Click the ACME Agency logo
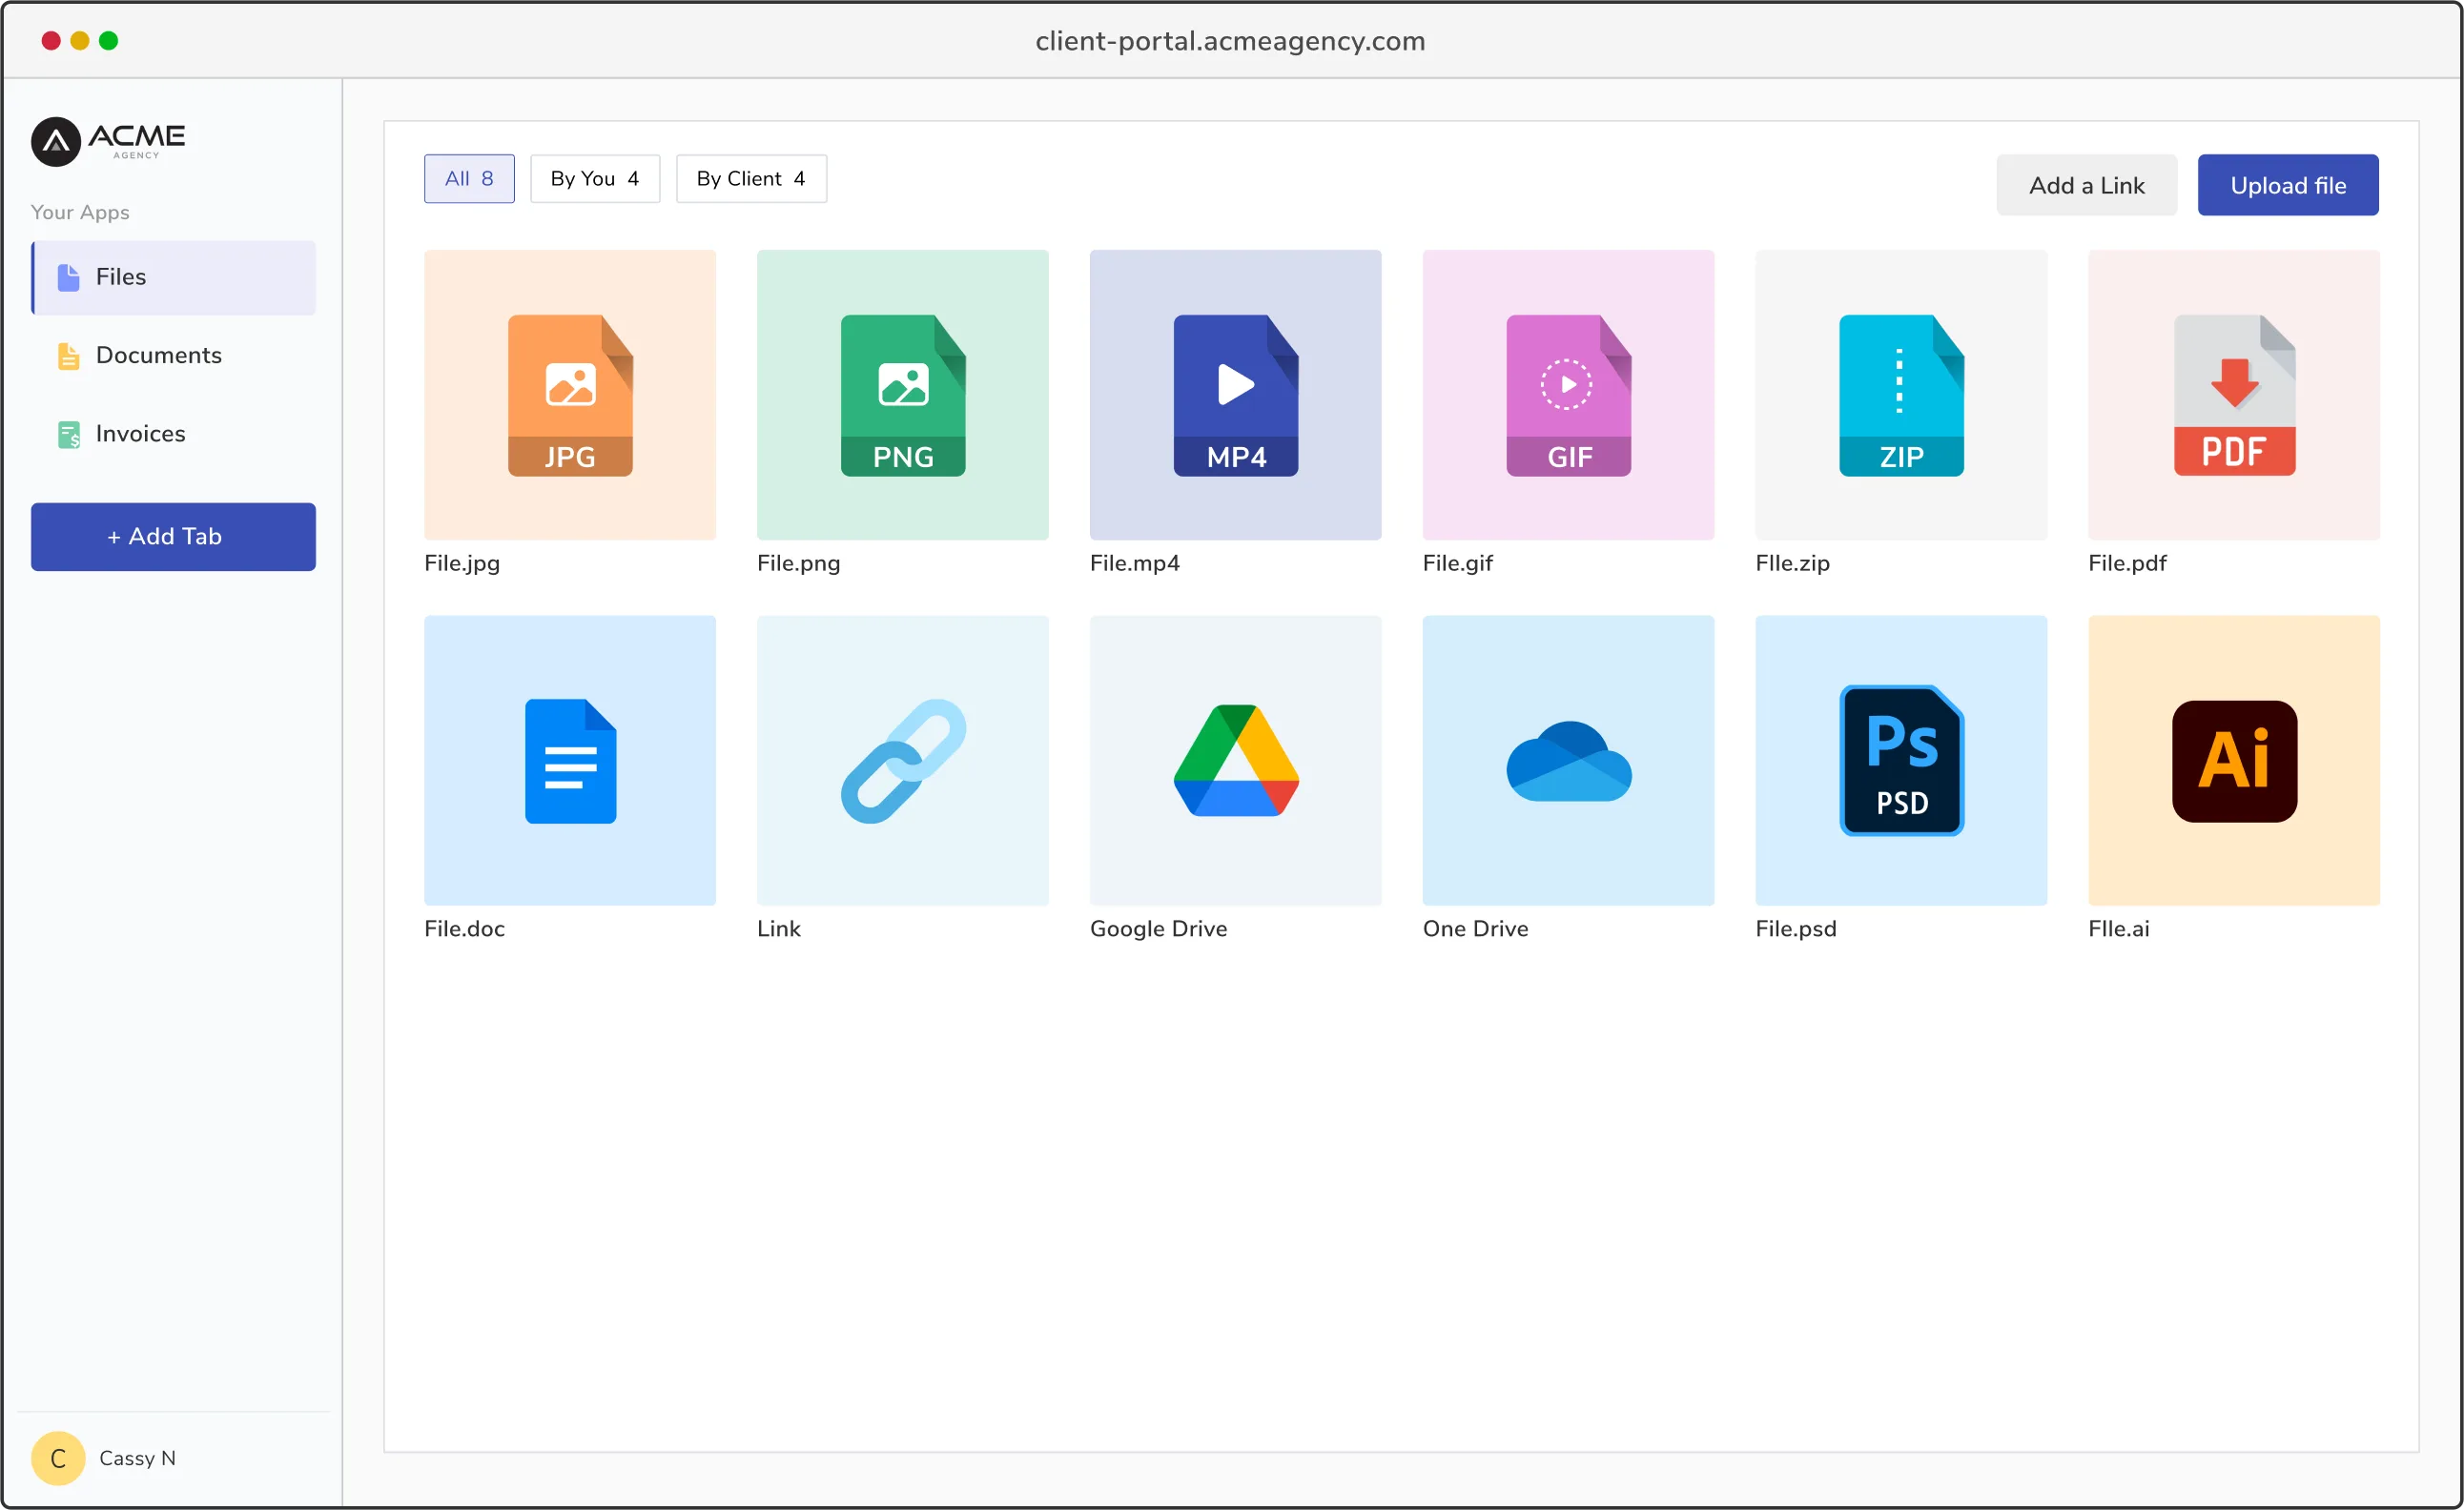Viewport: 2464px width, 1510px height. [108, 141]
